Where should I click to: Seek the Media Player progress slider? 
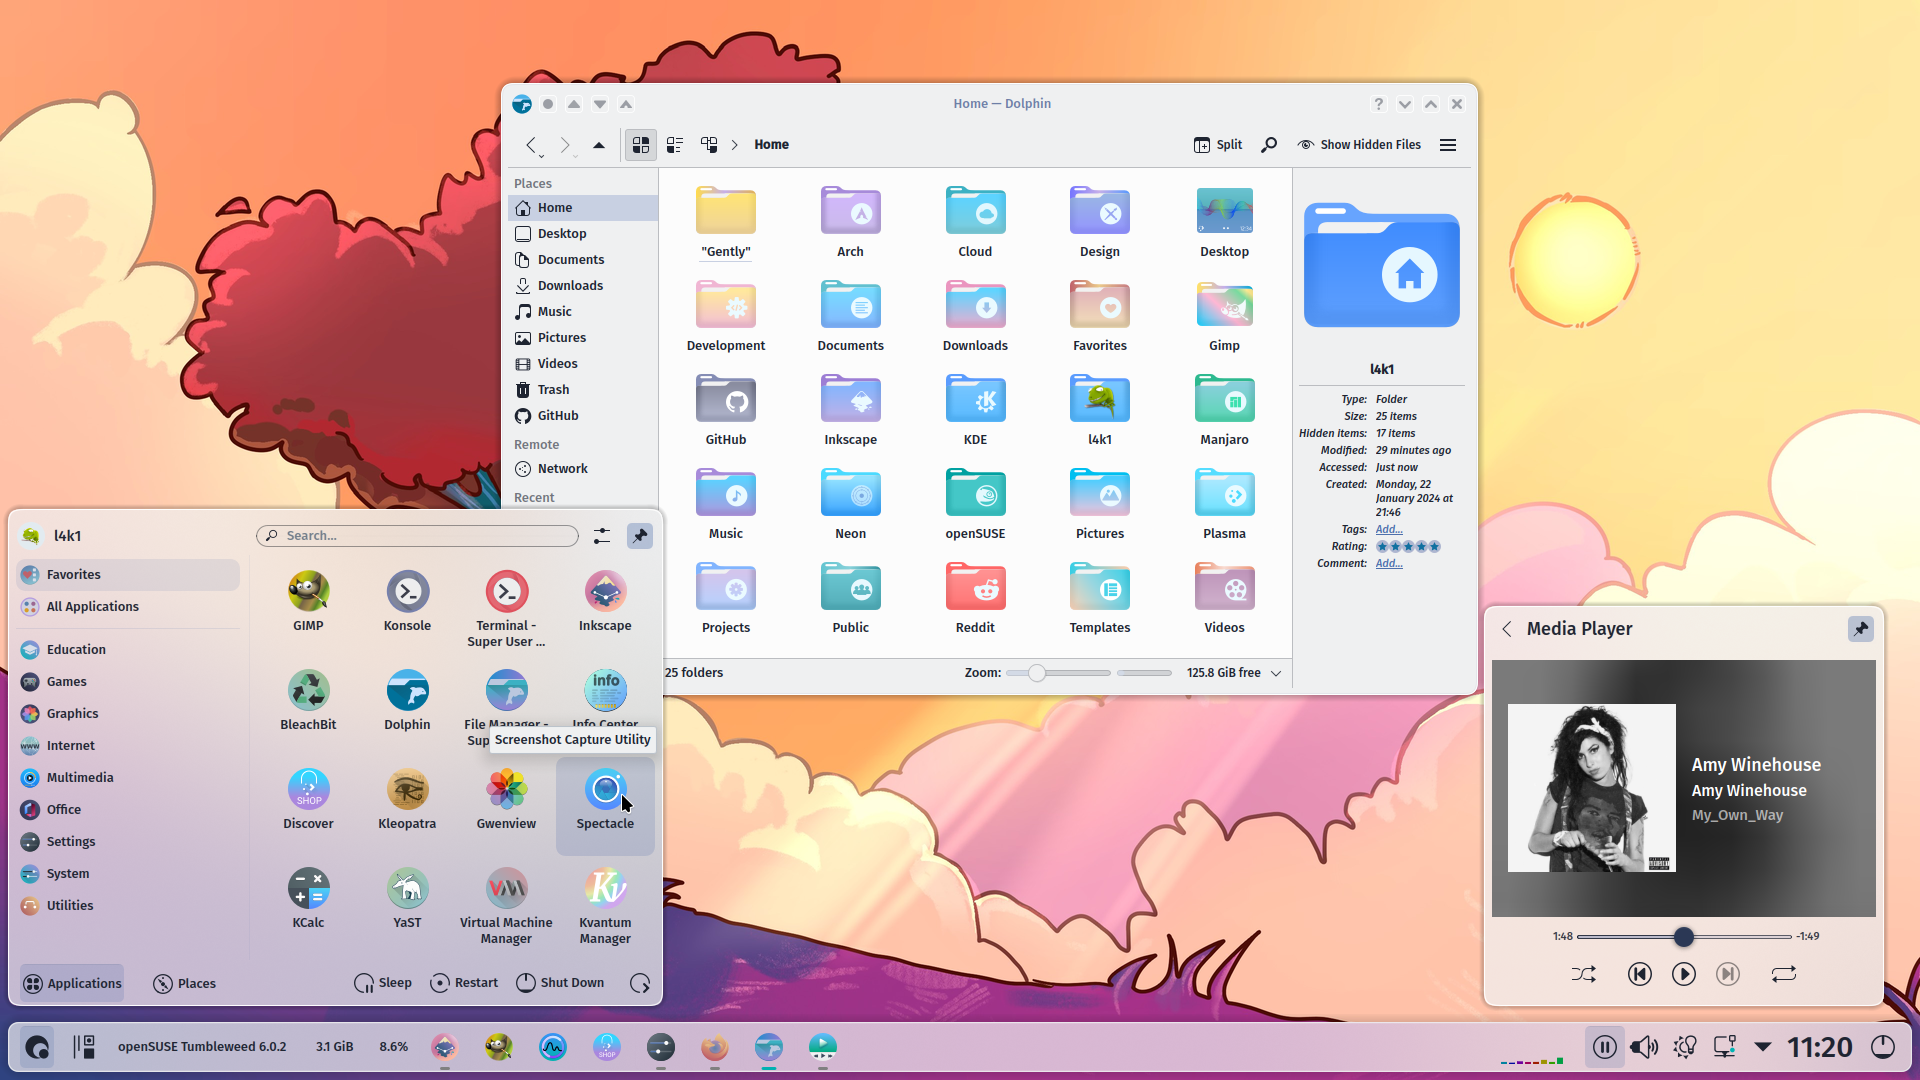[x=1684, y=937]
